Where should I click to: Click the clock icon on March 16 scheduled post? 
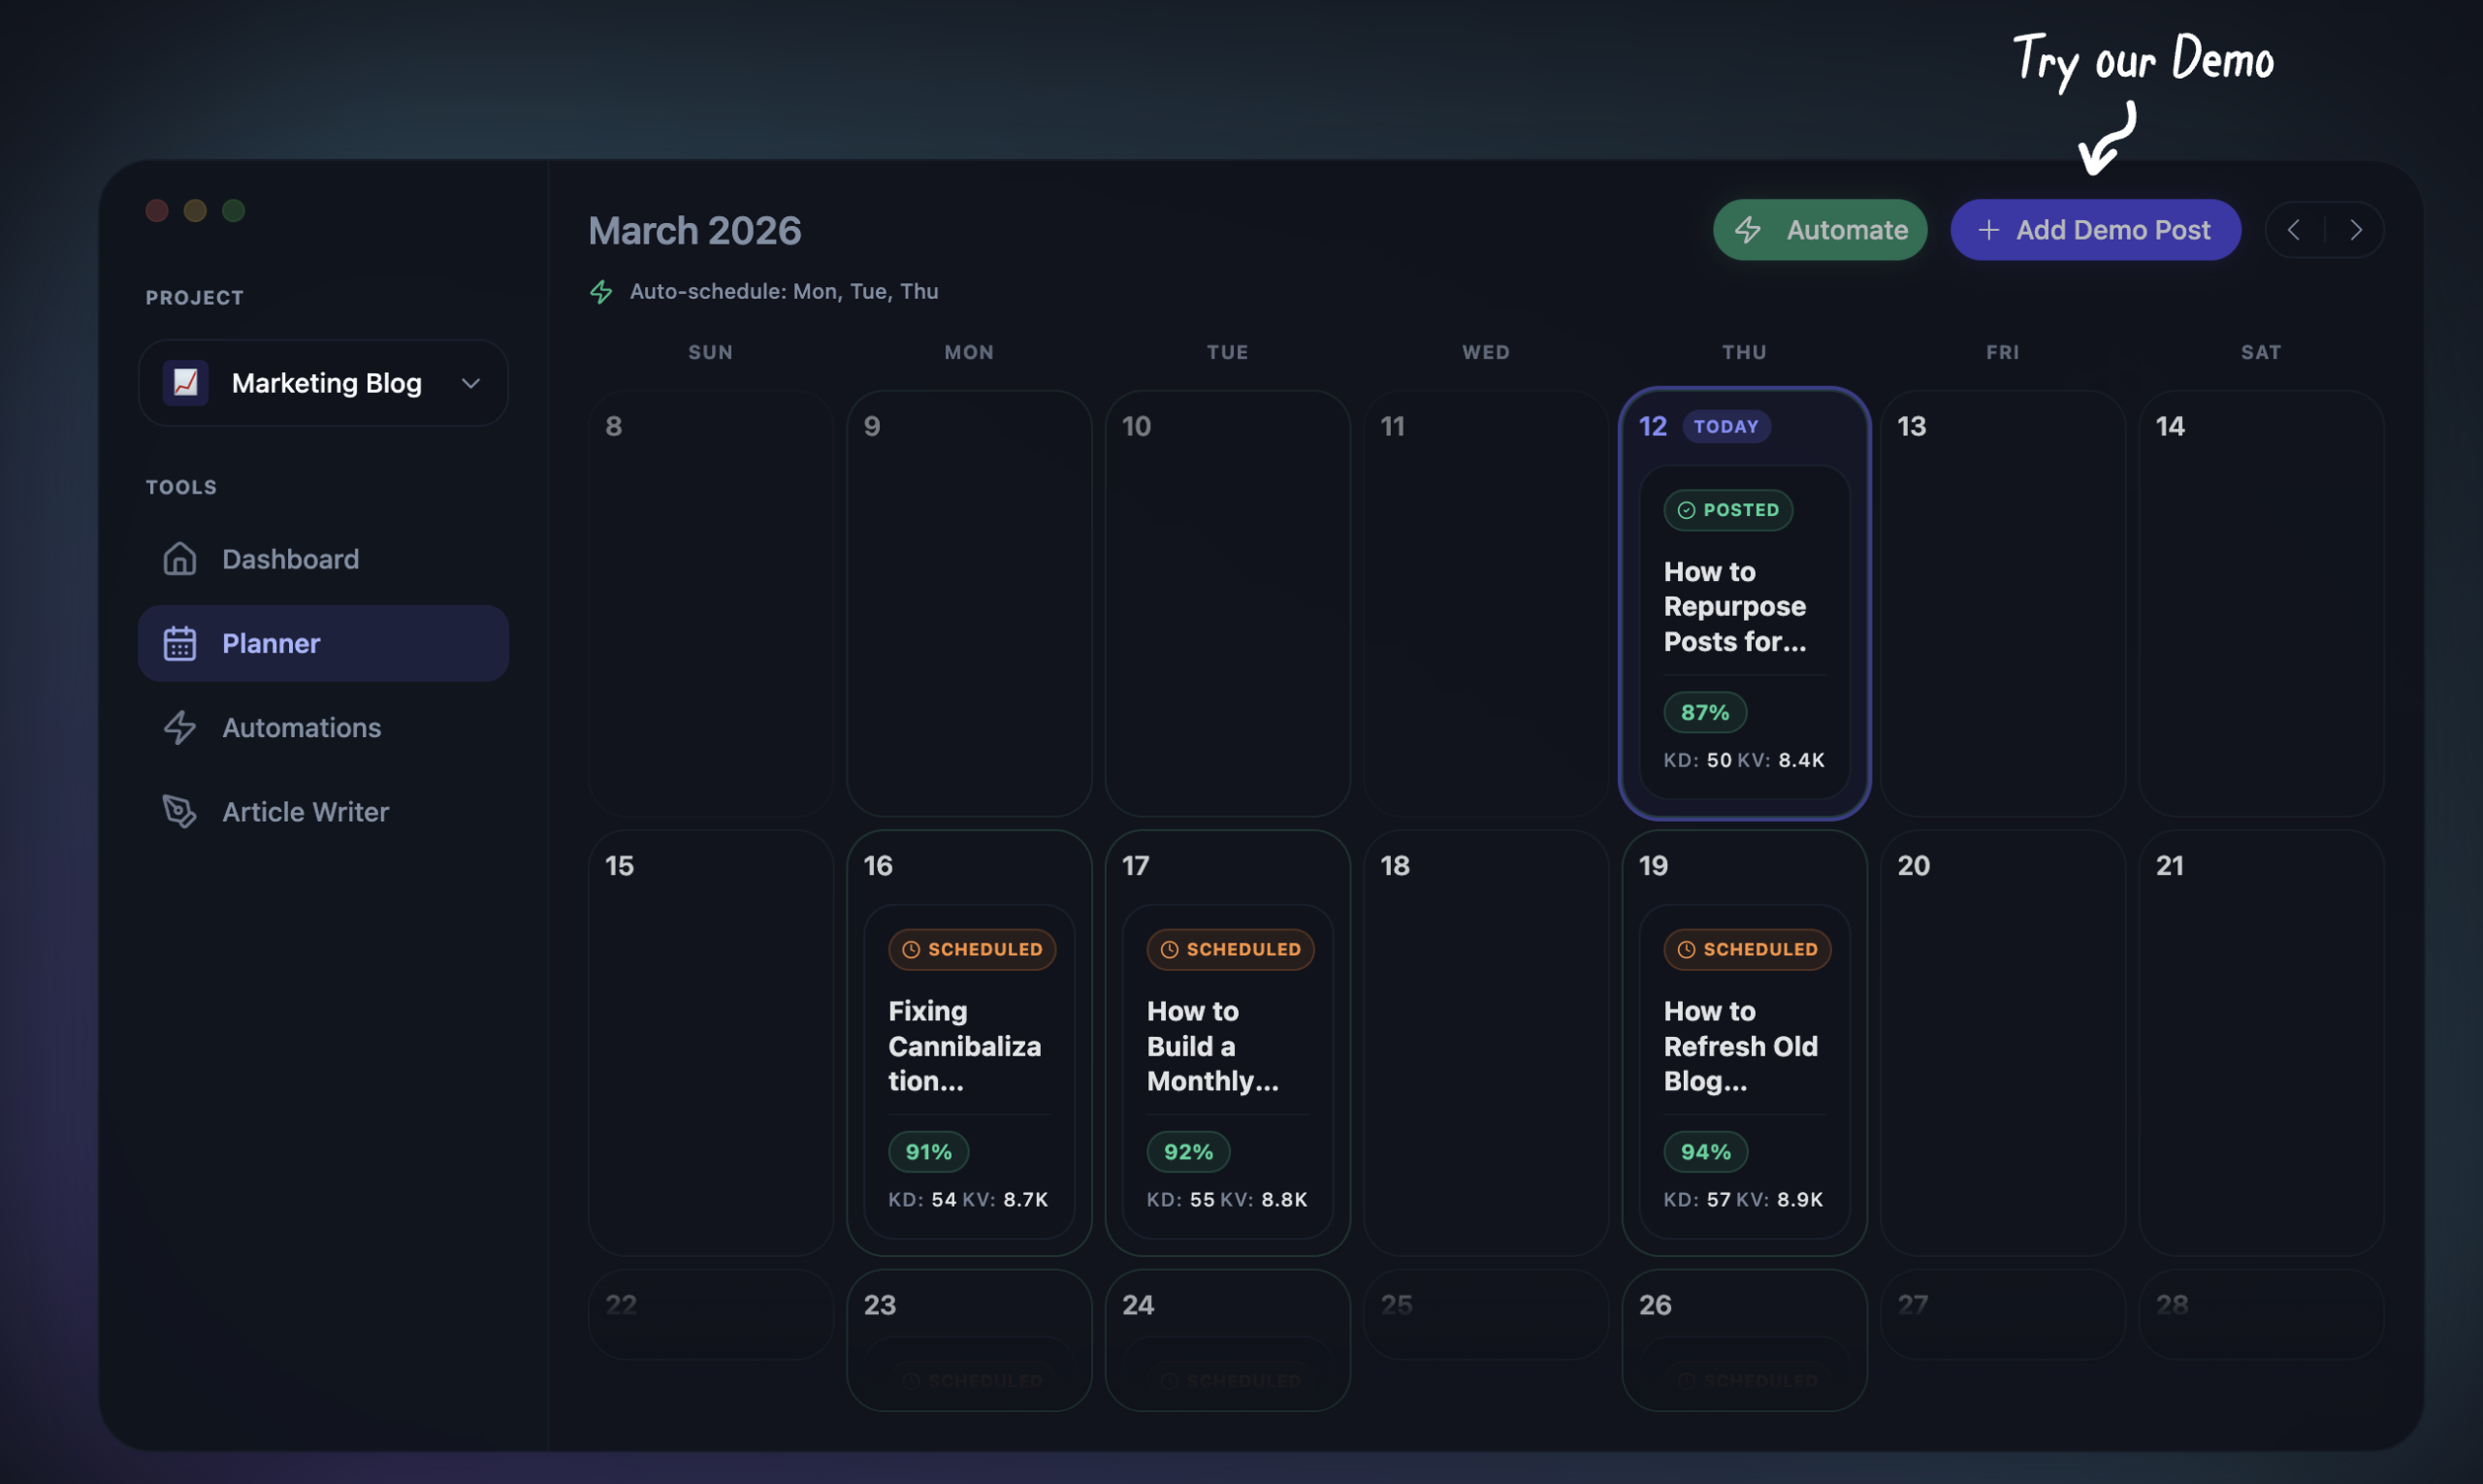coord(911,949)
